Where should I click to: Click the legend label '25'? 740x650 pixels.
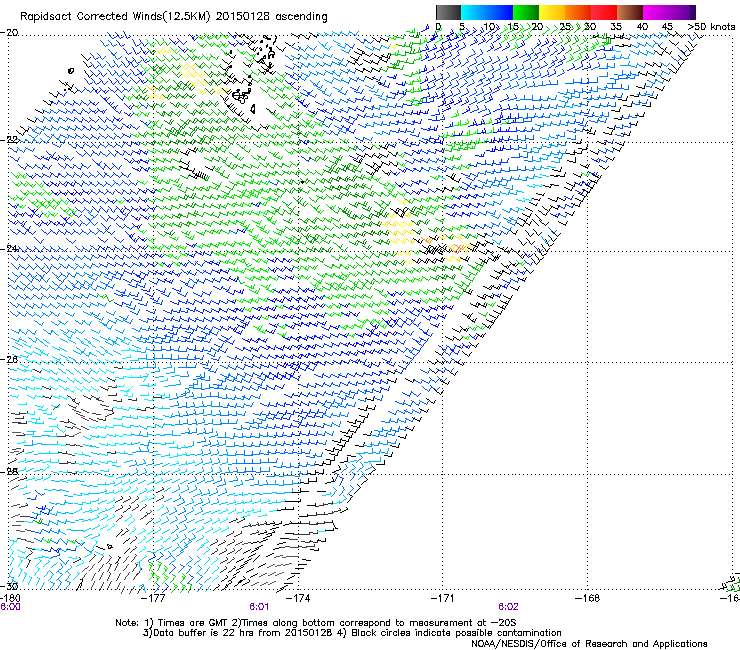pyautogui.click(x=564, y=27)
